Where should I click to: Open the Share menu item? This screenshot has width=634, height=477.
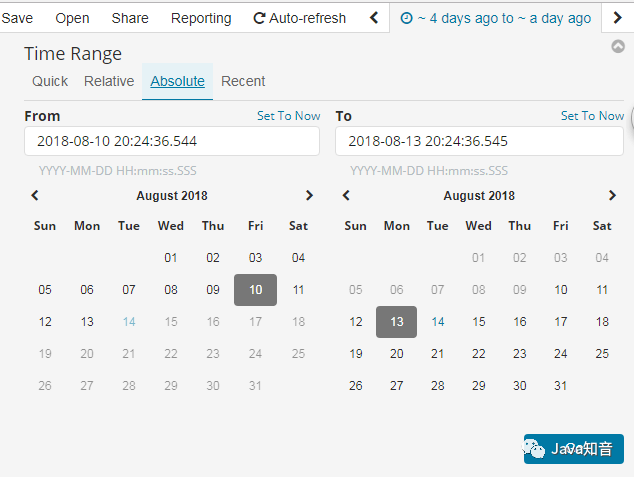pos(130,18)
